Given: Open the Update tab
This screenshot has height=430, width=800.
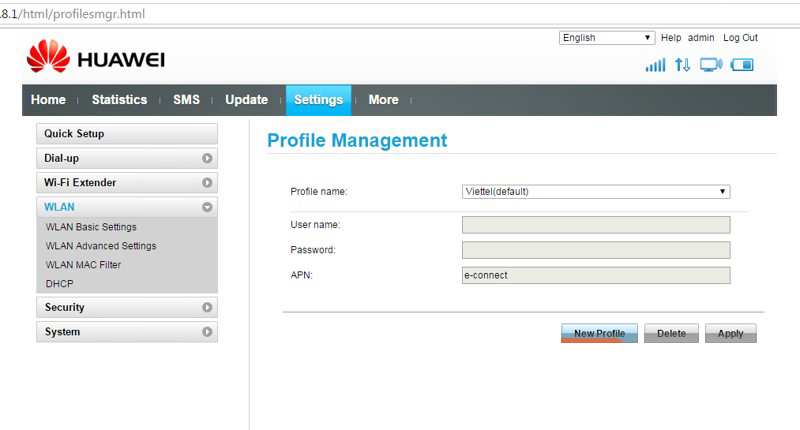Looking at the screenshot, I should (246, 100).
